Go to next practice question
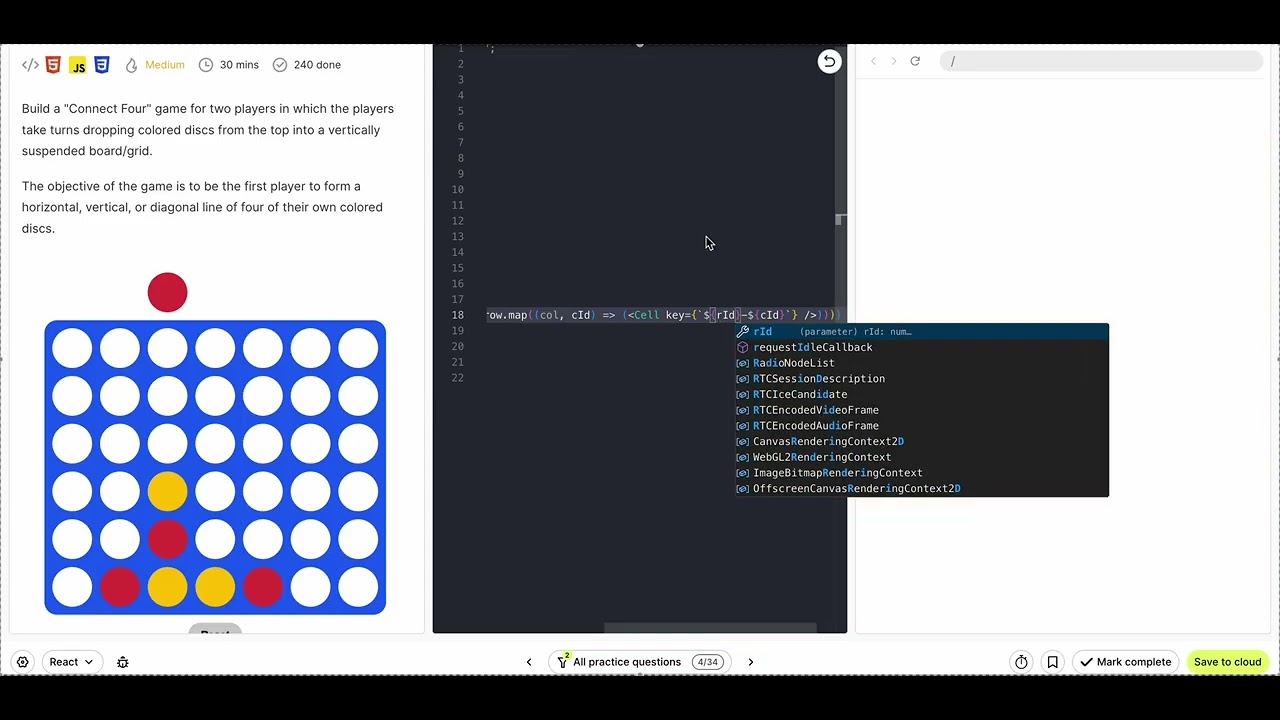 [x=751, y=662]
